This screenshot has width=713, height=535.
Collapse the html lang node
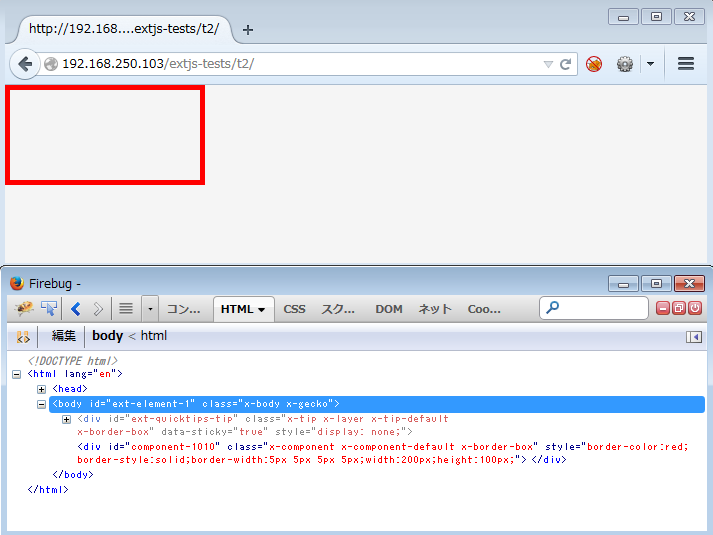pyautogui.click(x=16, y=375)
